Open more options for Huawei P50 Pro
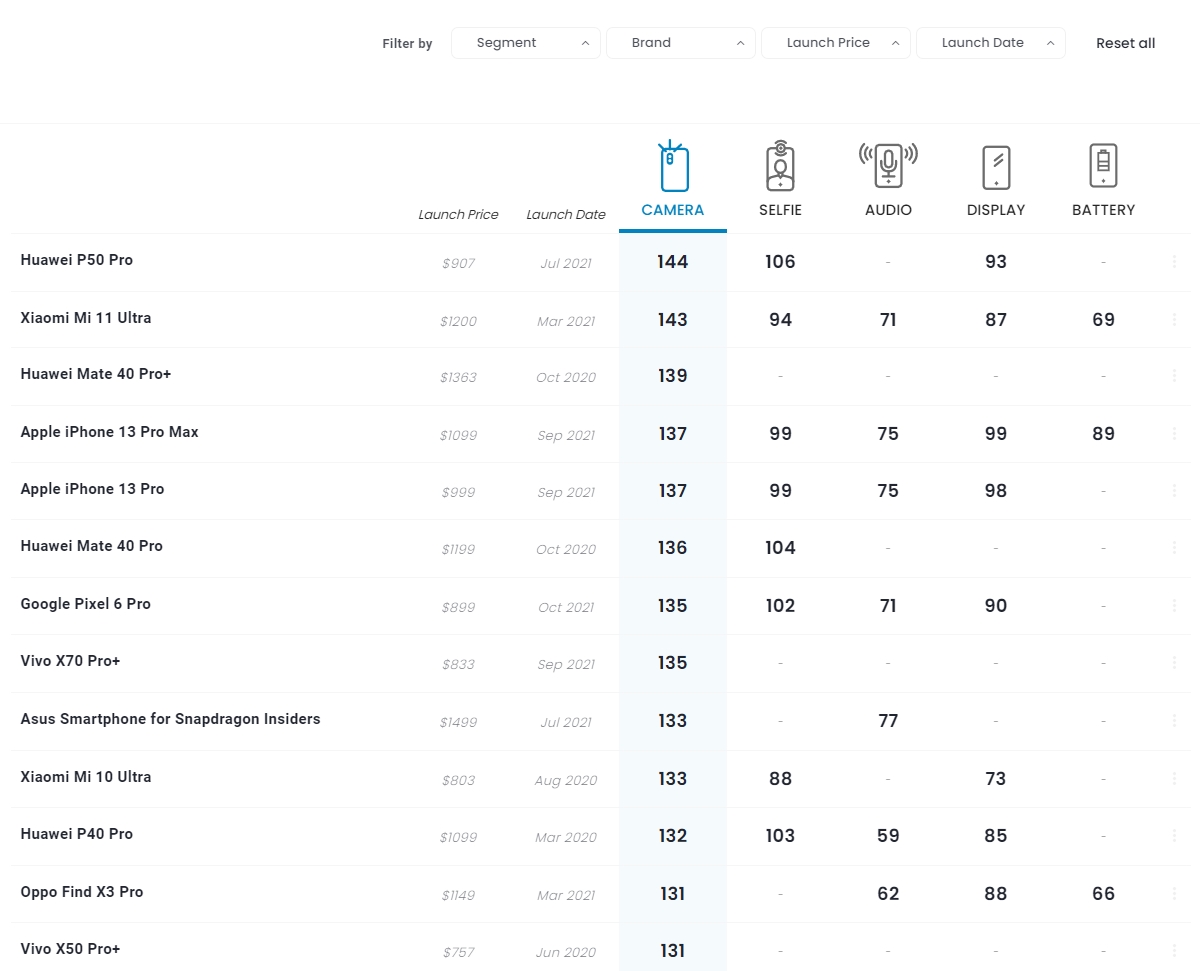The height and width of the screenshot is (971, 1200). coord(1174,262)
